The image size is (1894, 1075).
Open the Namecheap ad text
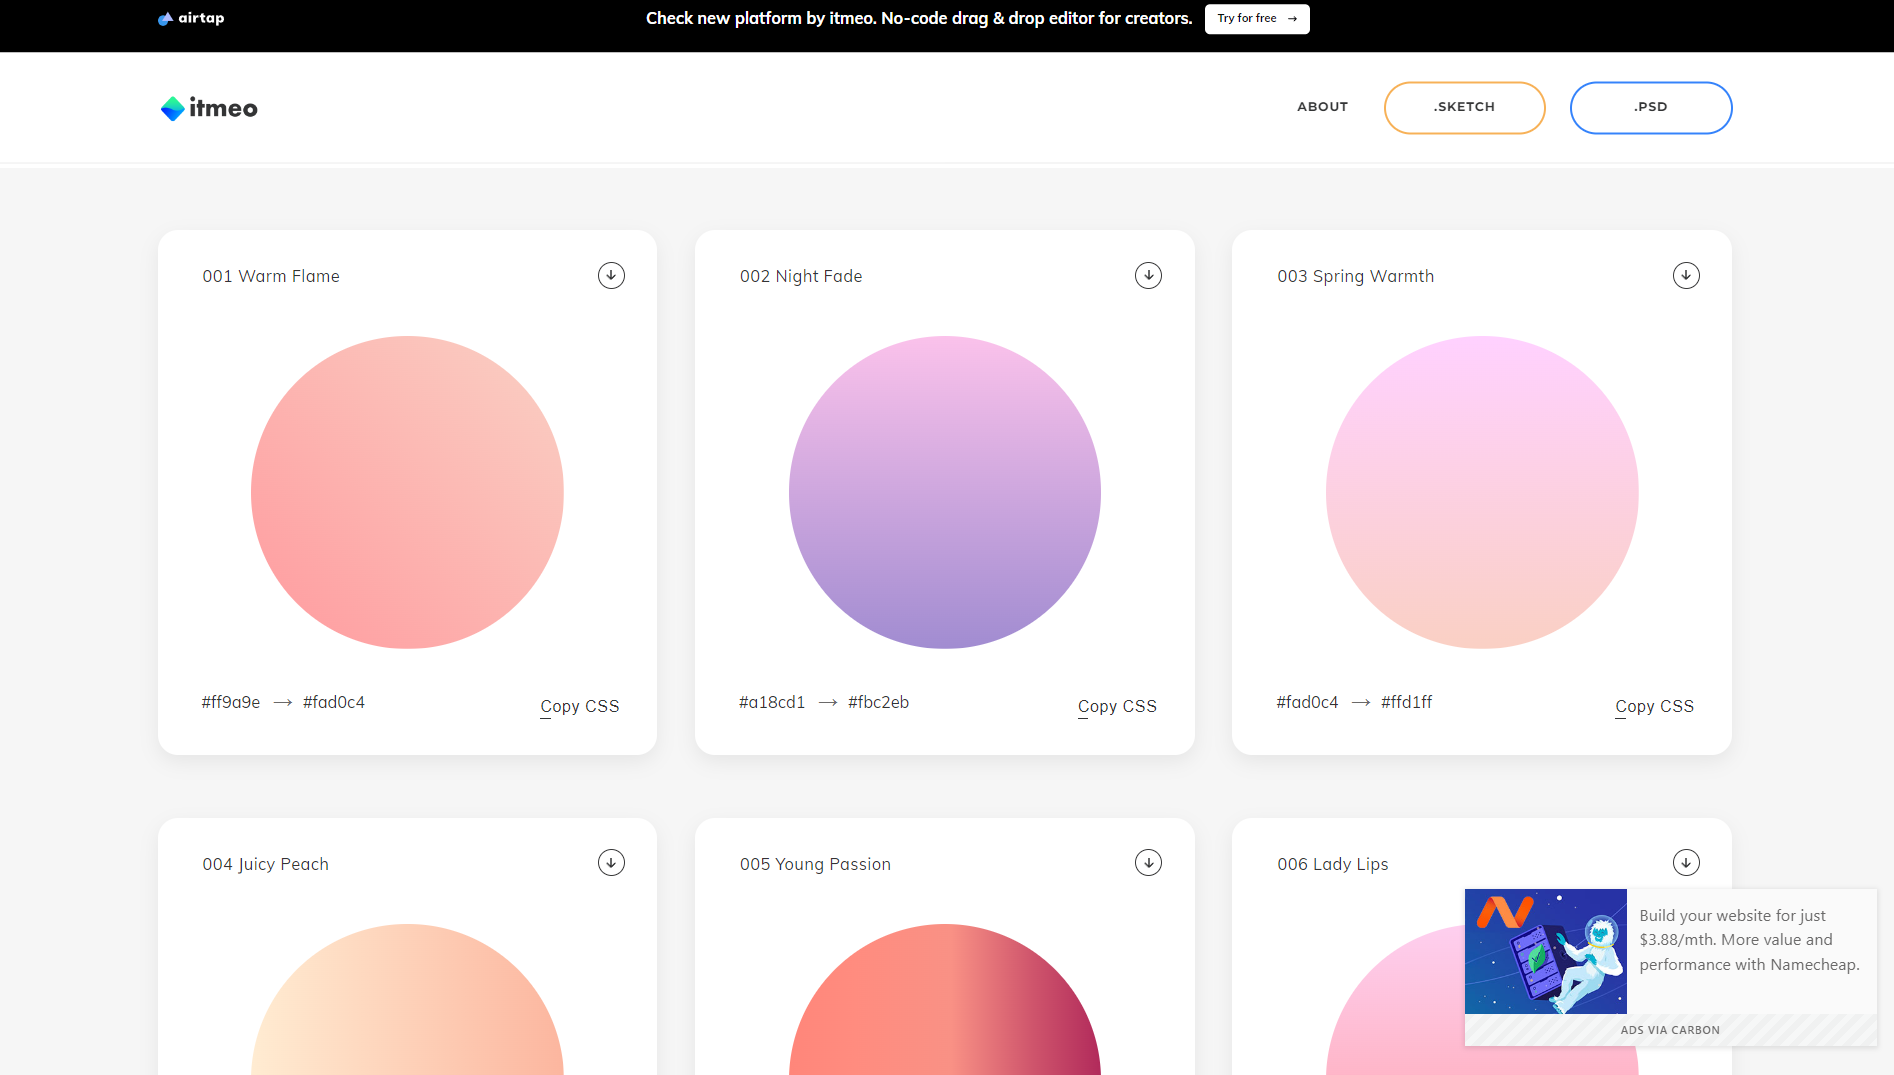(x=1749, y=940)
